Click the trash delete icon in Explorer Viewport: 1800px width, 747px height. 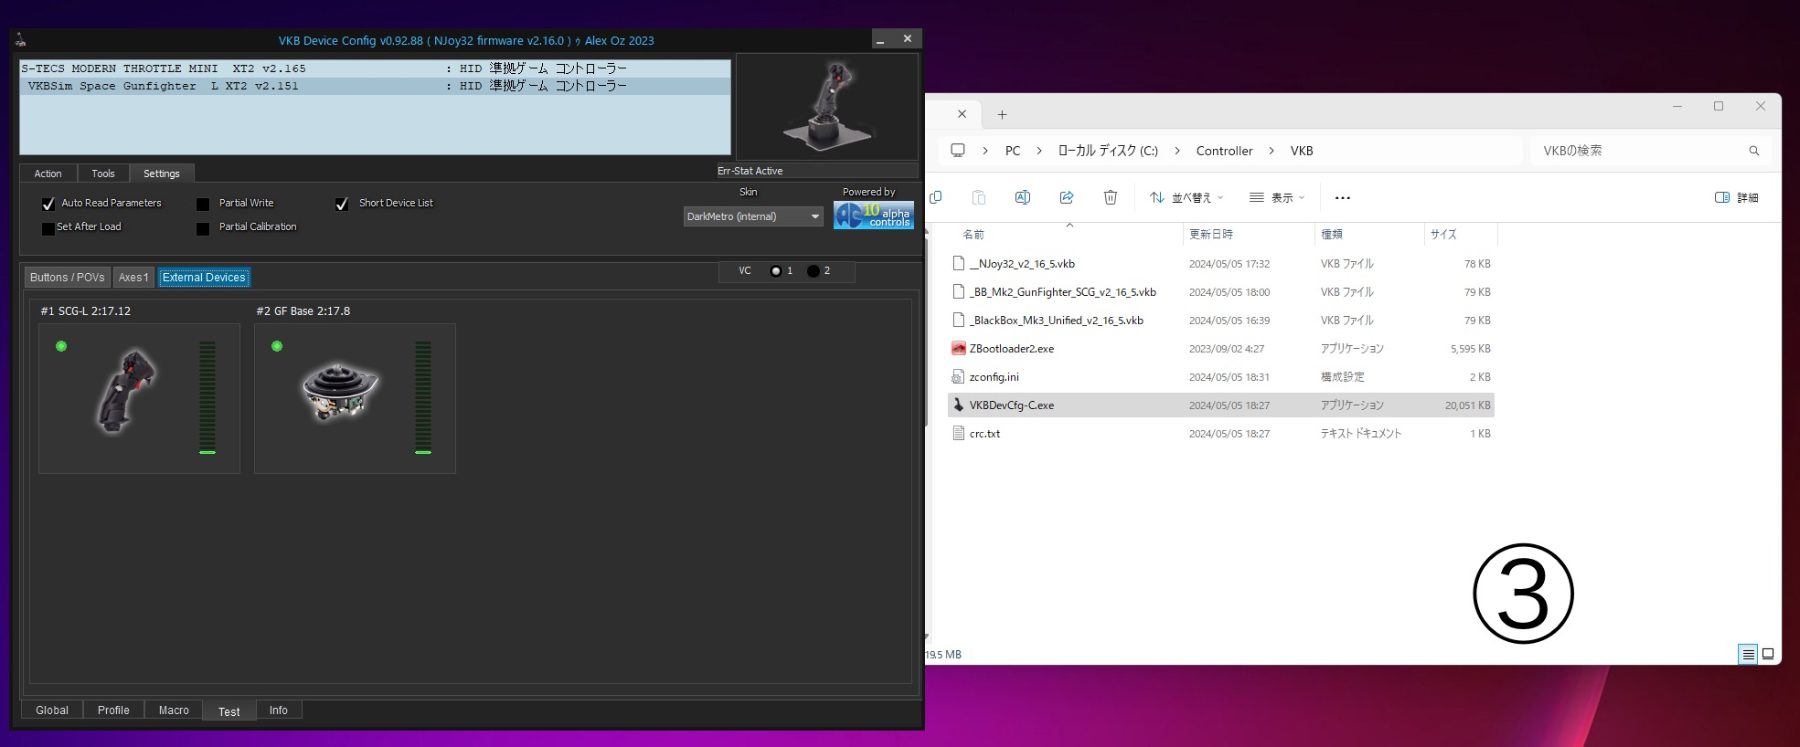click(1110, 197)
